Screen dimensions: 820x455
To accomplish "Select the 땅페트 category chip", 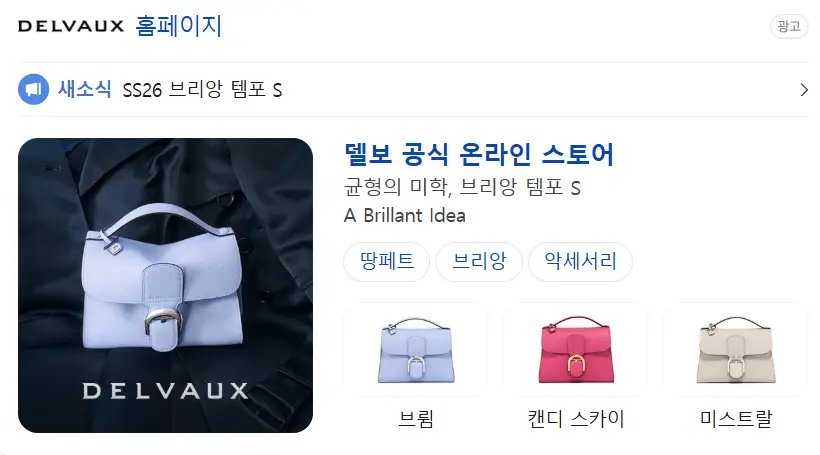I will pos(386,261).
